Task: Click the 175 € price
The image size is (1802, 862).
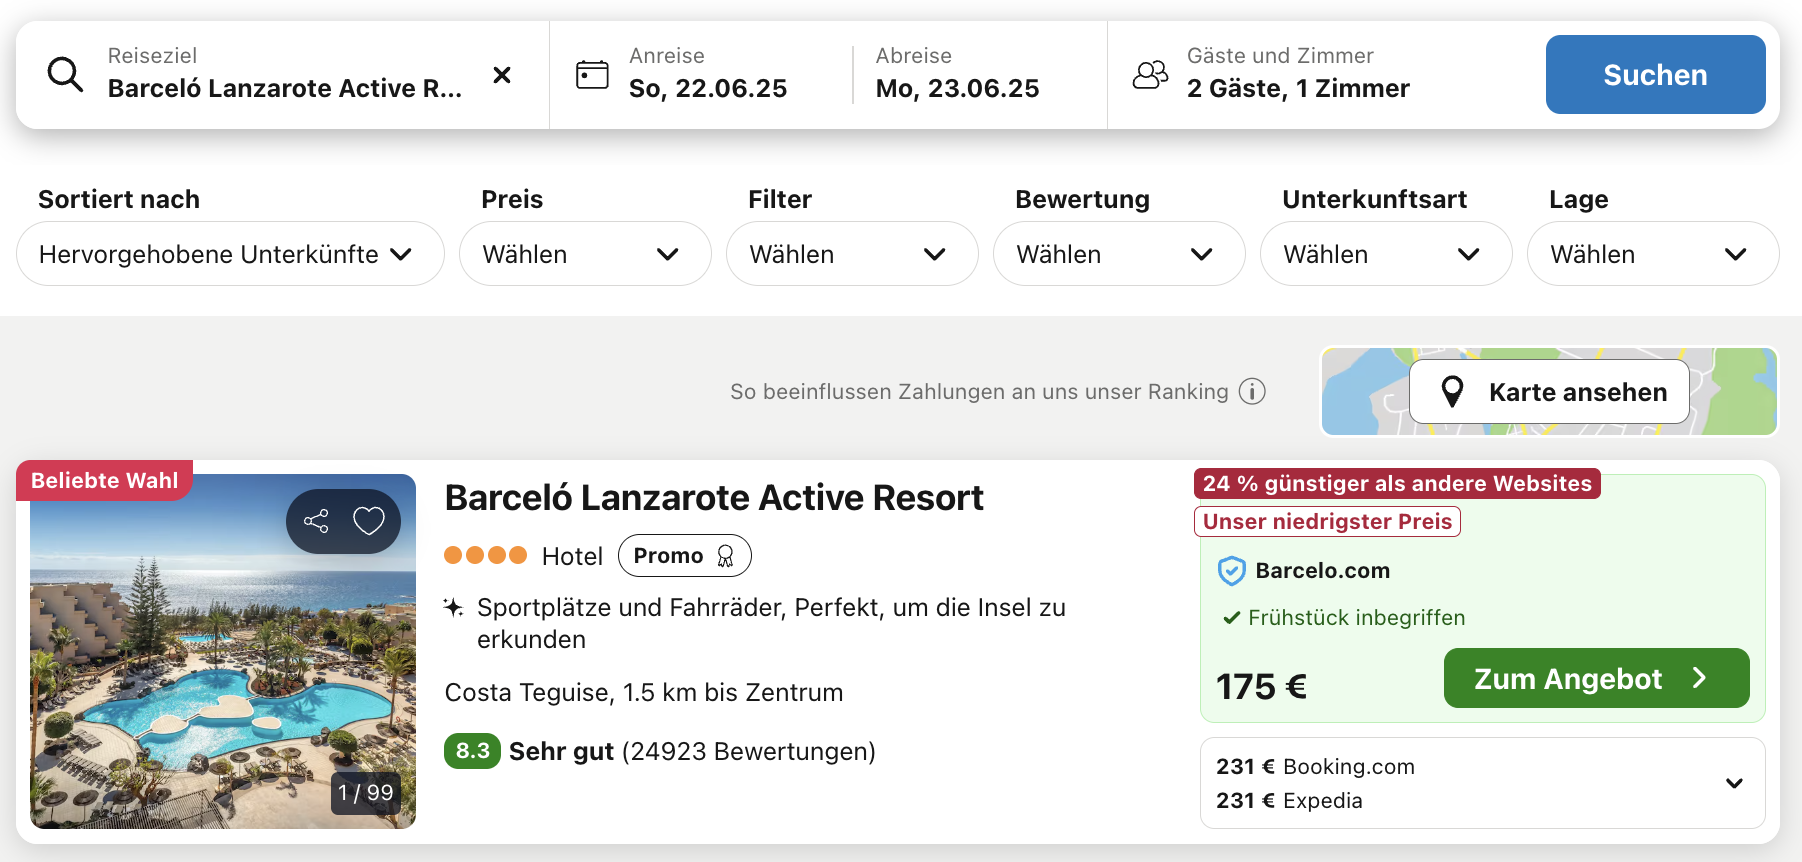Action: [x=1261, y=686]
